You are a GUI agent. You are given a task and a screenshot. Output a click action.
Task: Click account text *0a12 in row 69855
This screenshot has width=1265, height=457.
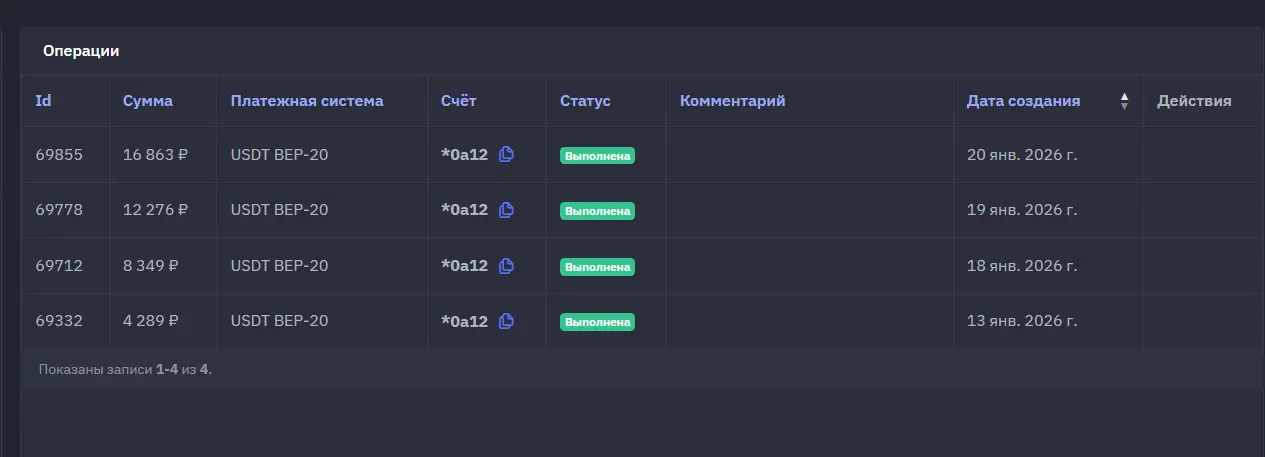click(464, 155)
